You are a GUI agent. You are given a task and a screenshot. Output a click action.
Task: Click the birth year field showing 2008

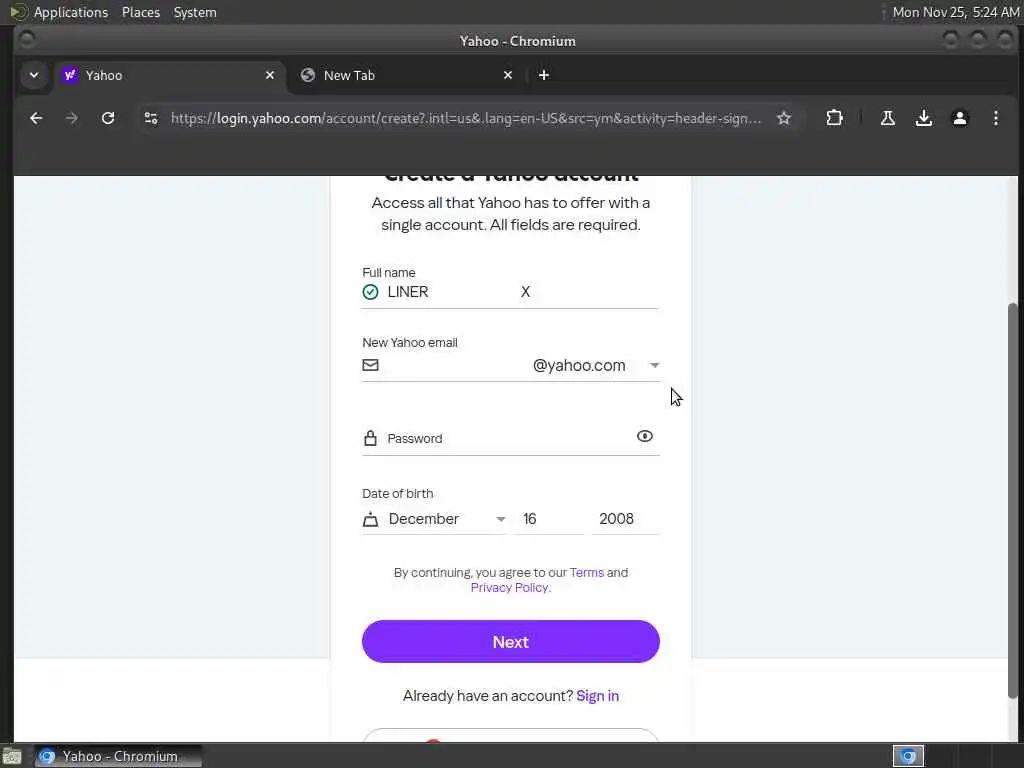tap(626, 519)
